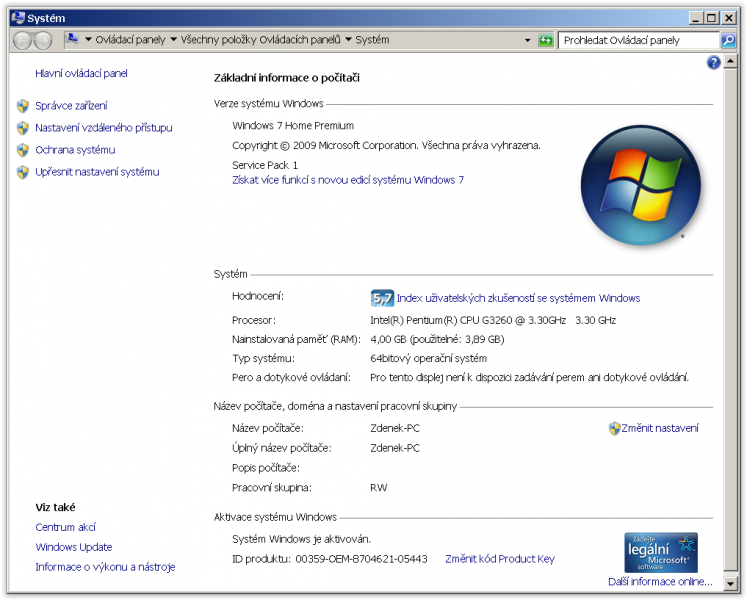Click computer name value next to Název počítače
The height and width of the screenshot is (600, 747).
395,428
